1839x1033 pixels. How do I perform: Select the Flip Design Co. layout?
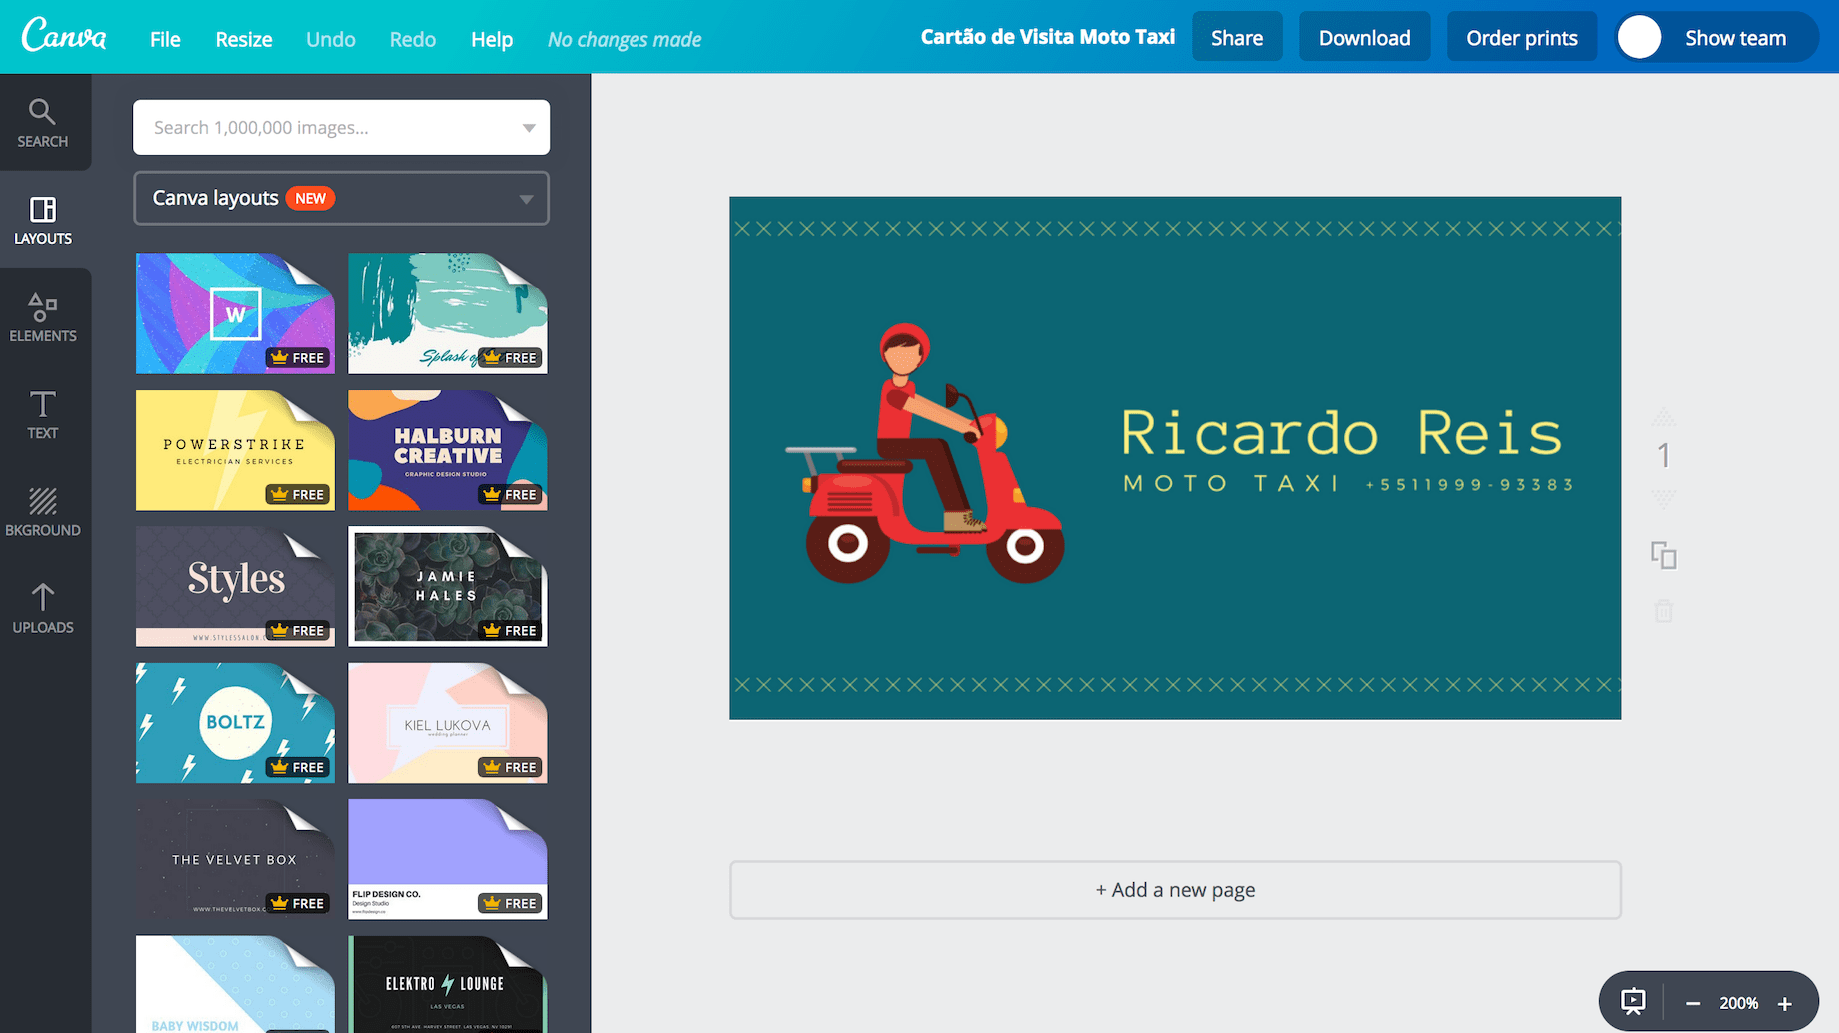[448, 859]
